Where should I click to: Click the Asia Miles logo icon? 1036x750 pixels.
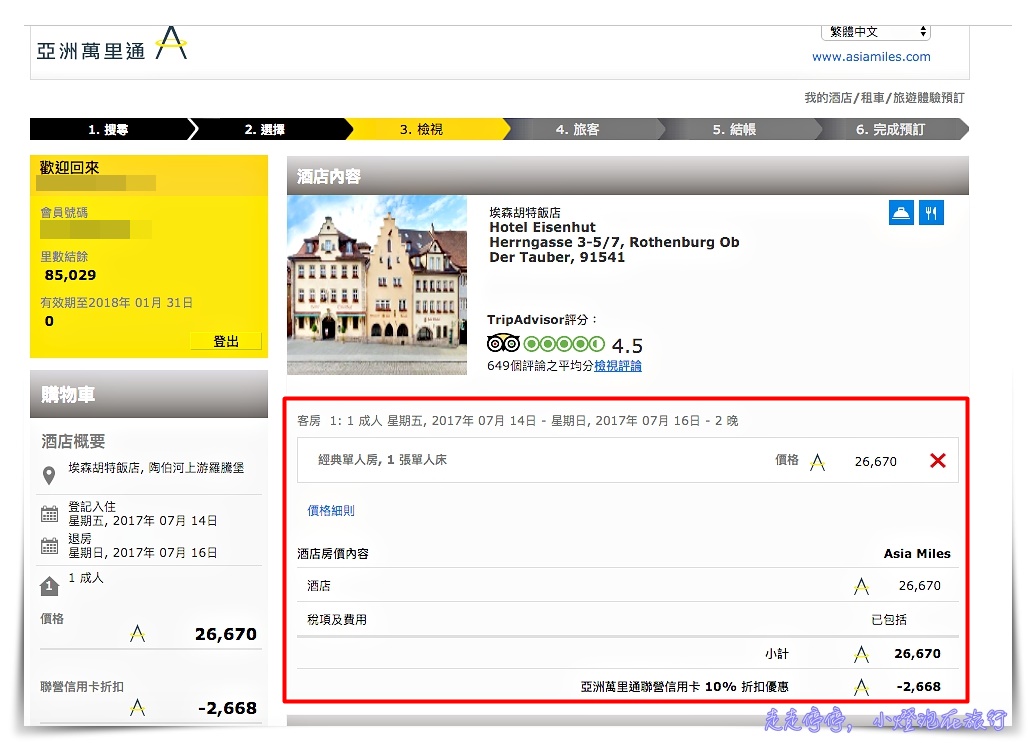point(171,44)
